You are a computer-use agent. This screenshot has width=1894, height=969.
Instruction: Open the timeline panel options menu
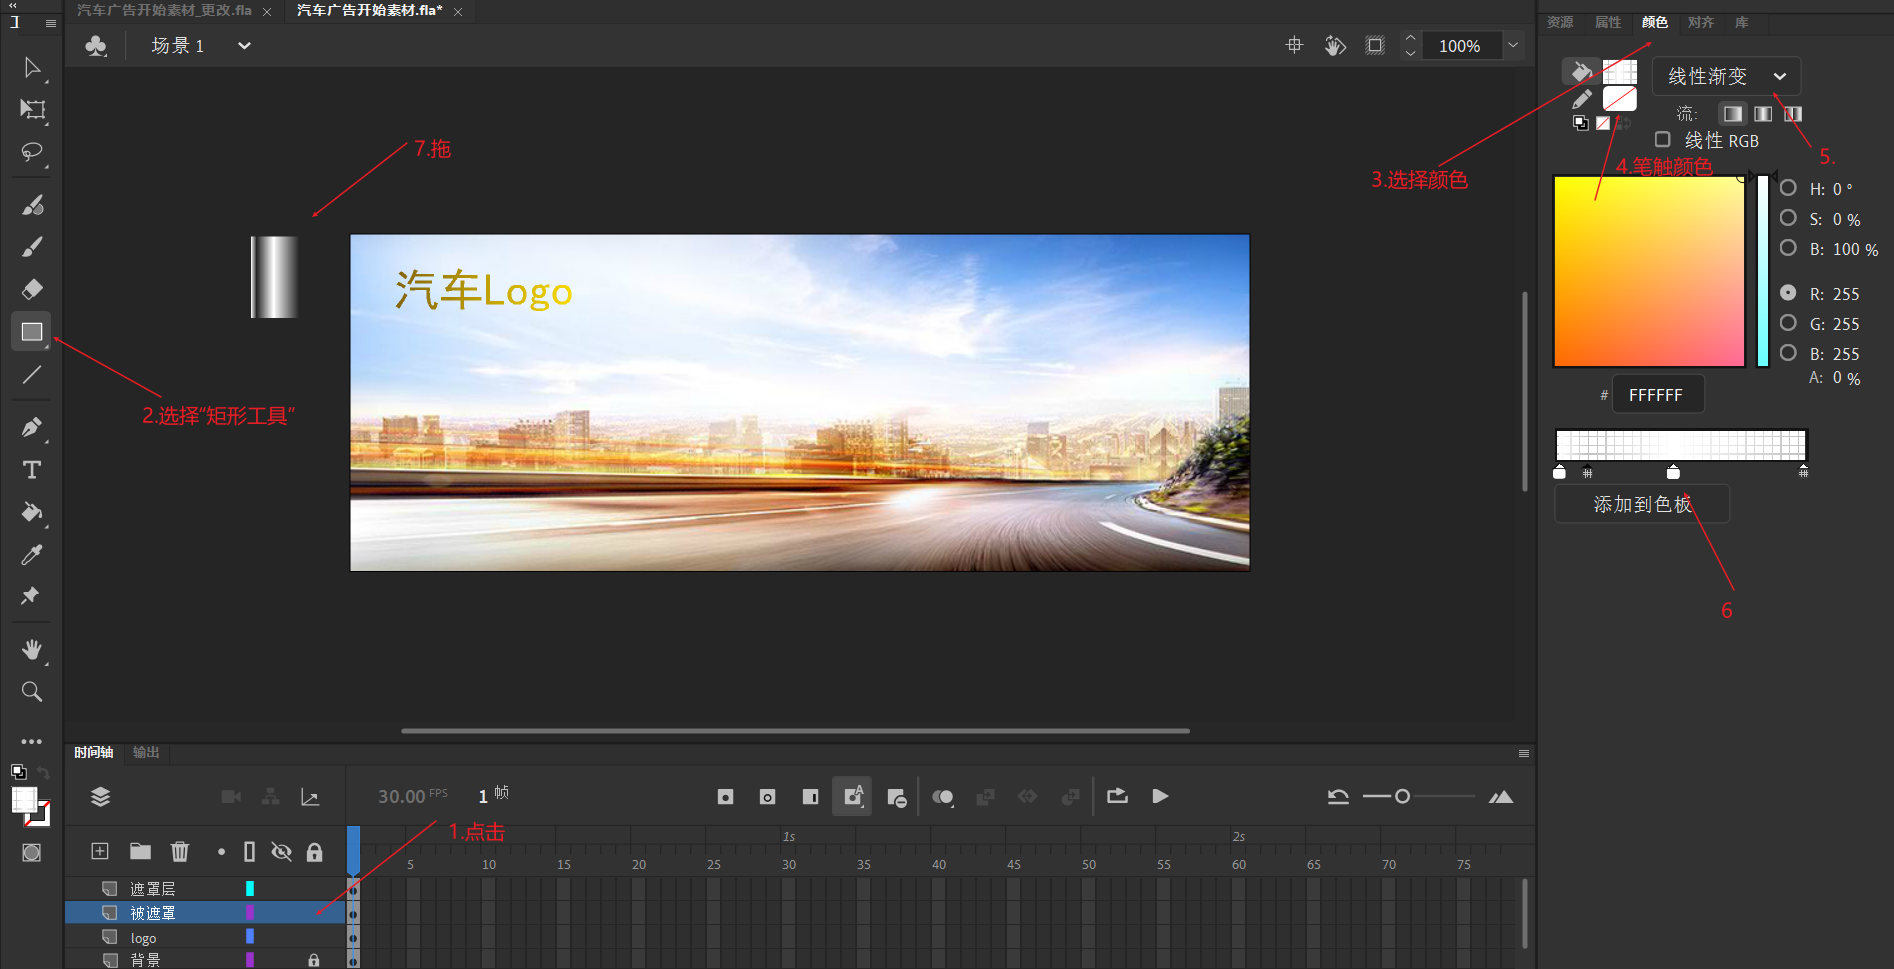1524,753
